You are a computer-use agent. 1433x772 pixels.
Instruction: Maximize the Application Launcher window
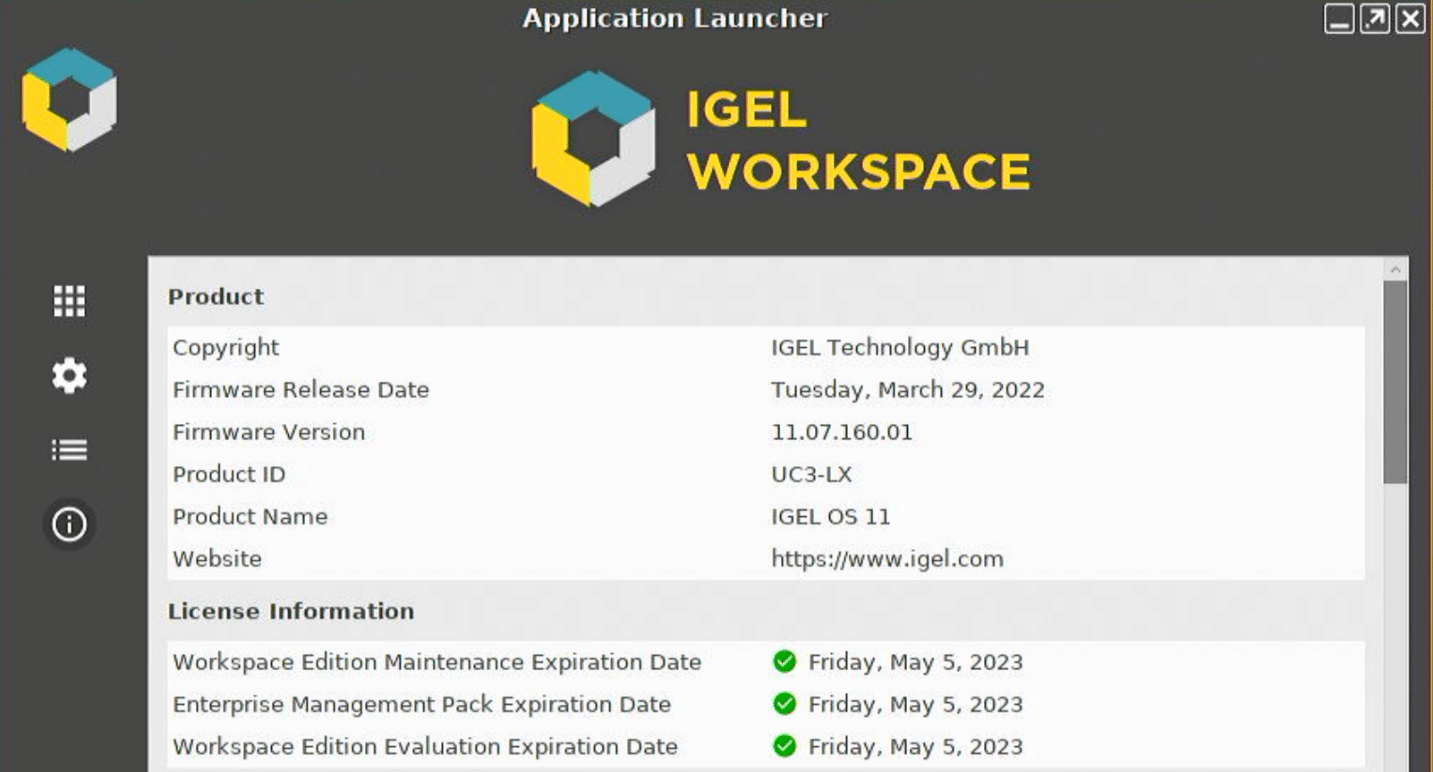coord(1375,19)
